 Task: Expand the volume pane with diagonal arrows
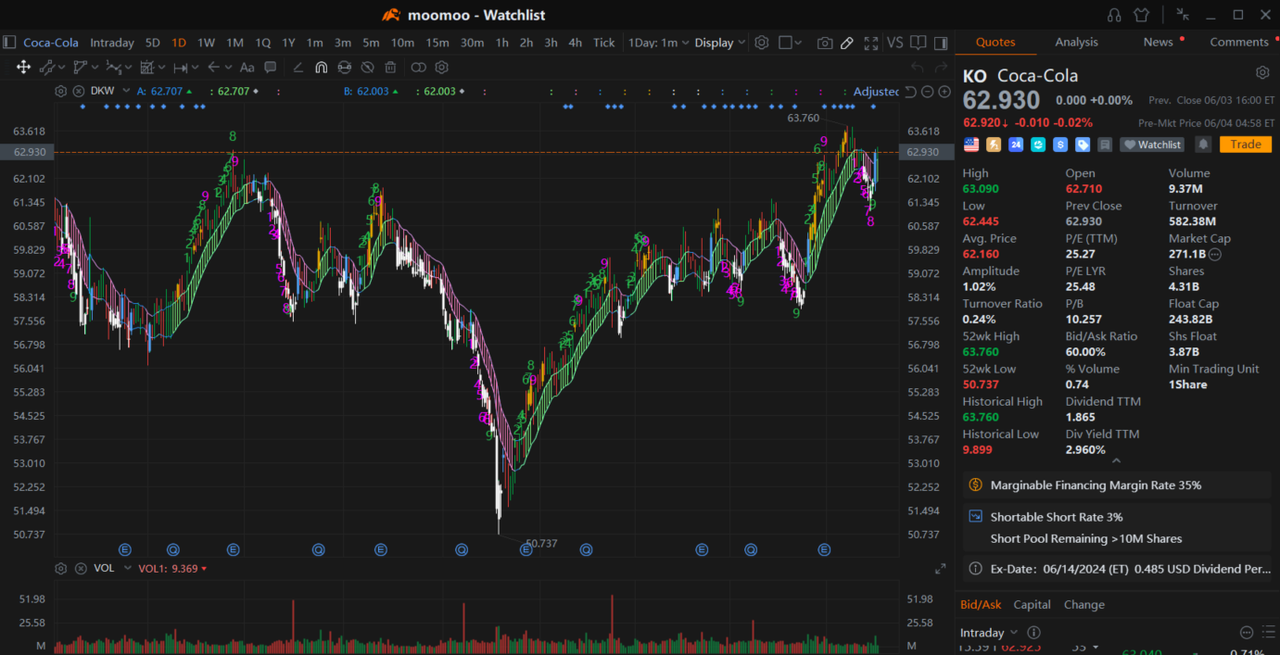pos(940,568)
